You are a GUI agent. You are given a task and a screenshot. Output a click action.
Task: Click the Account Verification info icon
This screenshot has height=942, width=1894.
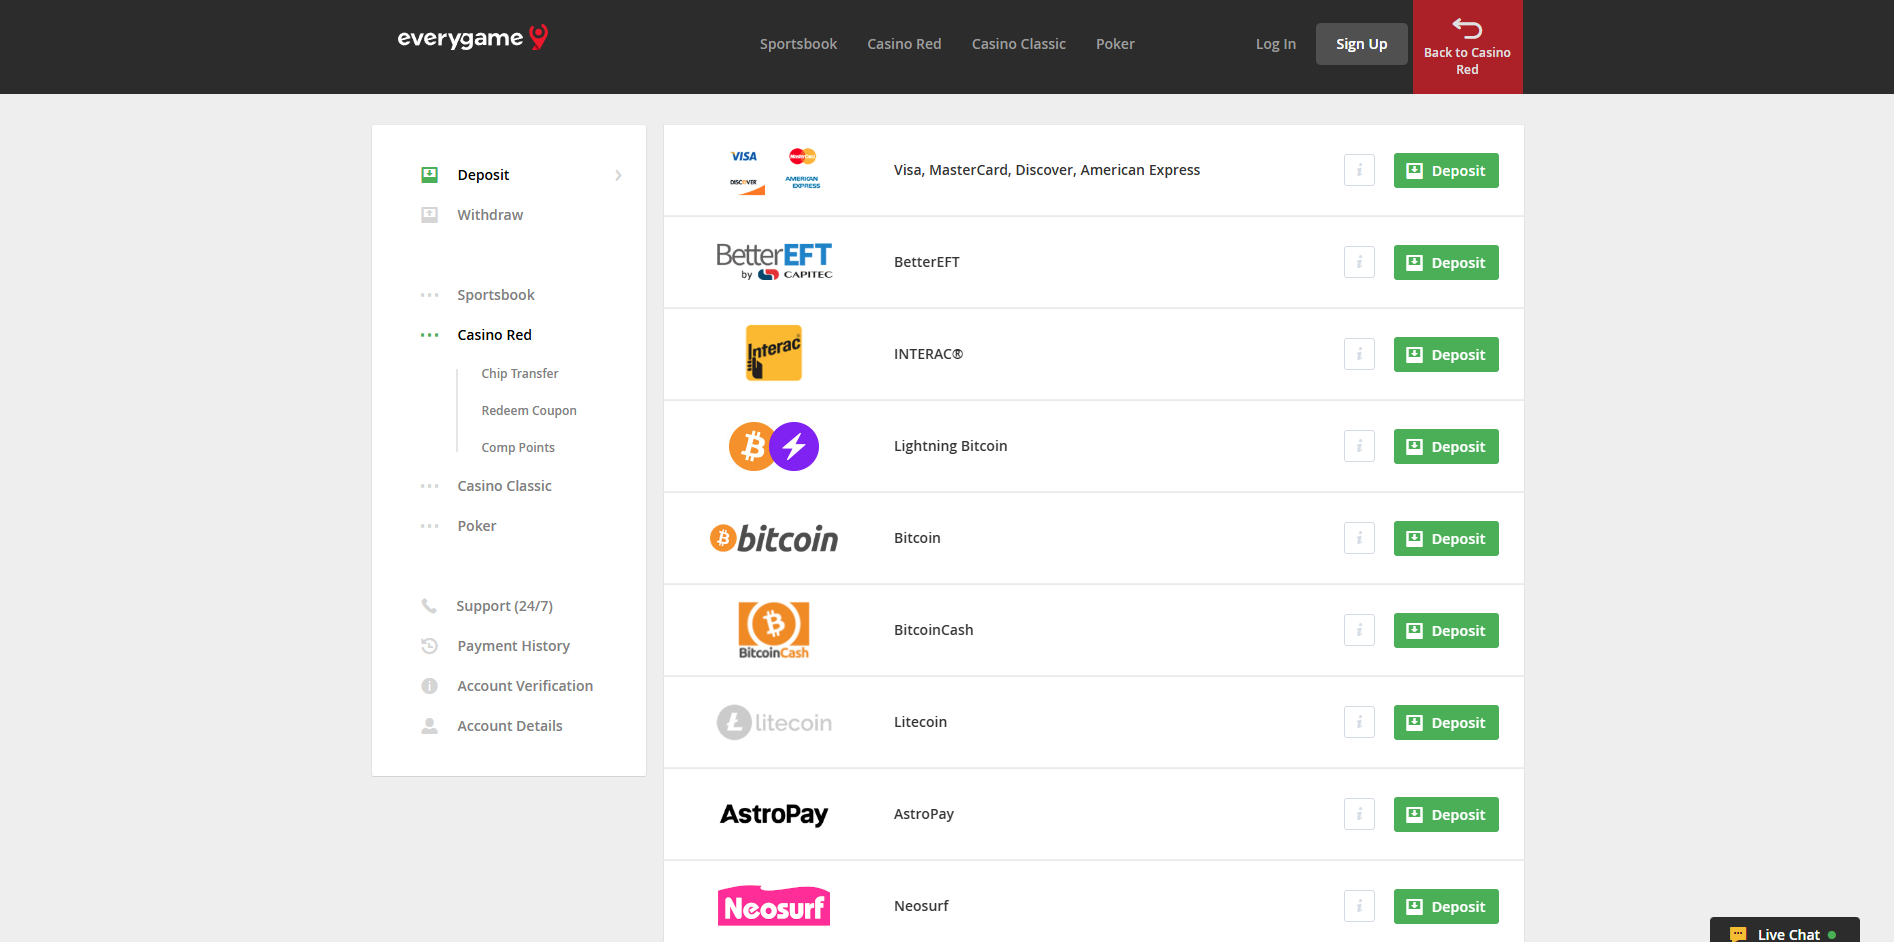coord(429,686)
